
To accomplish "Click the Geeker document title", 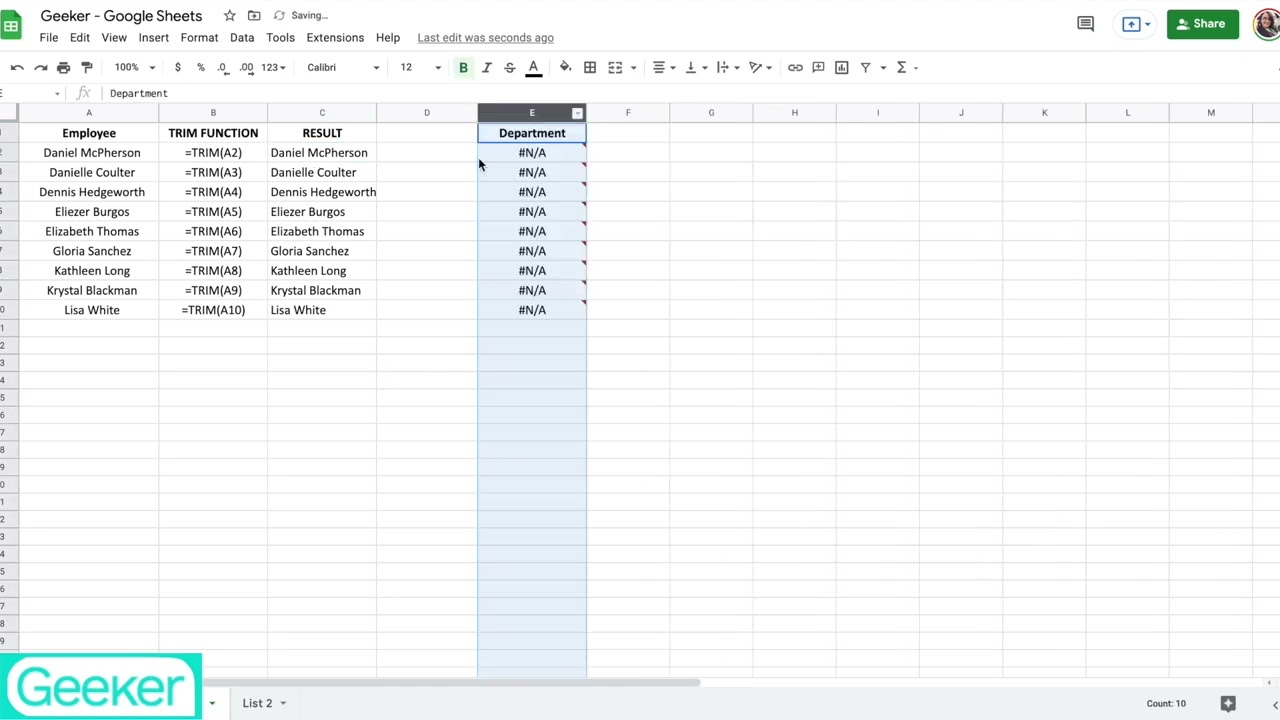I will [121, 16].
